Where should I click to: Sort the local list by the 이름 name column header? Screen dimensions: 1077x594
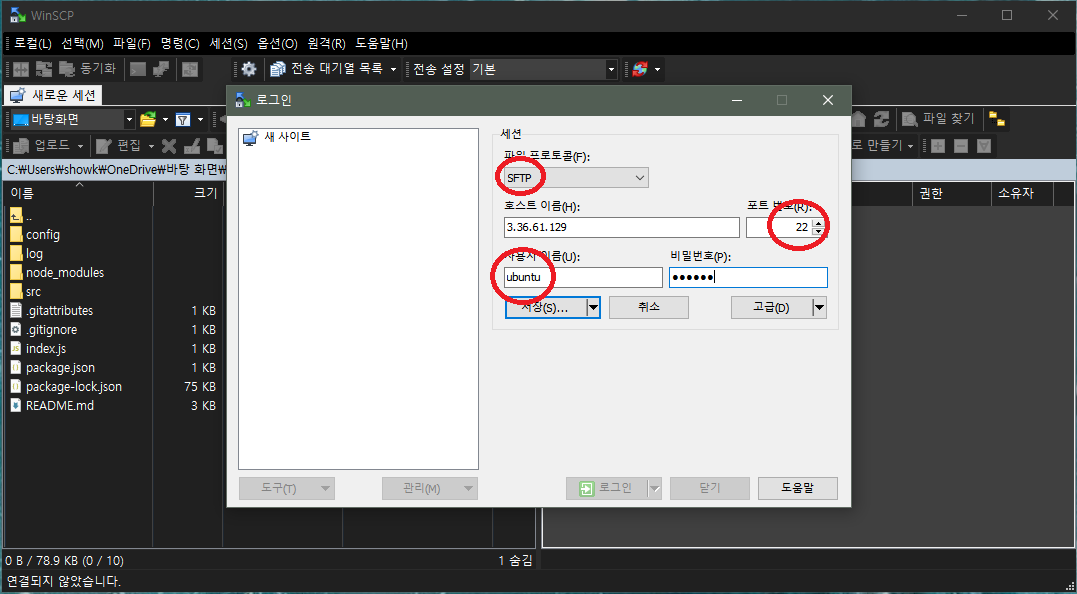click(79, 194)
